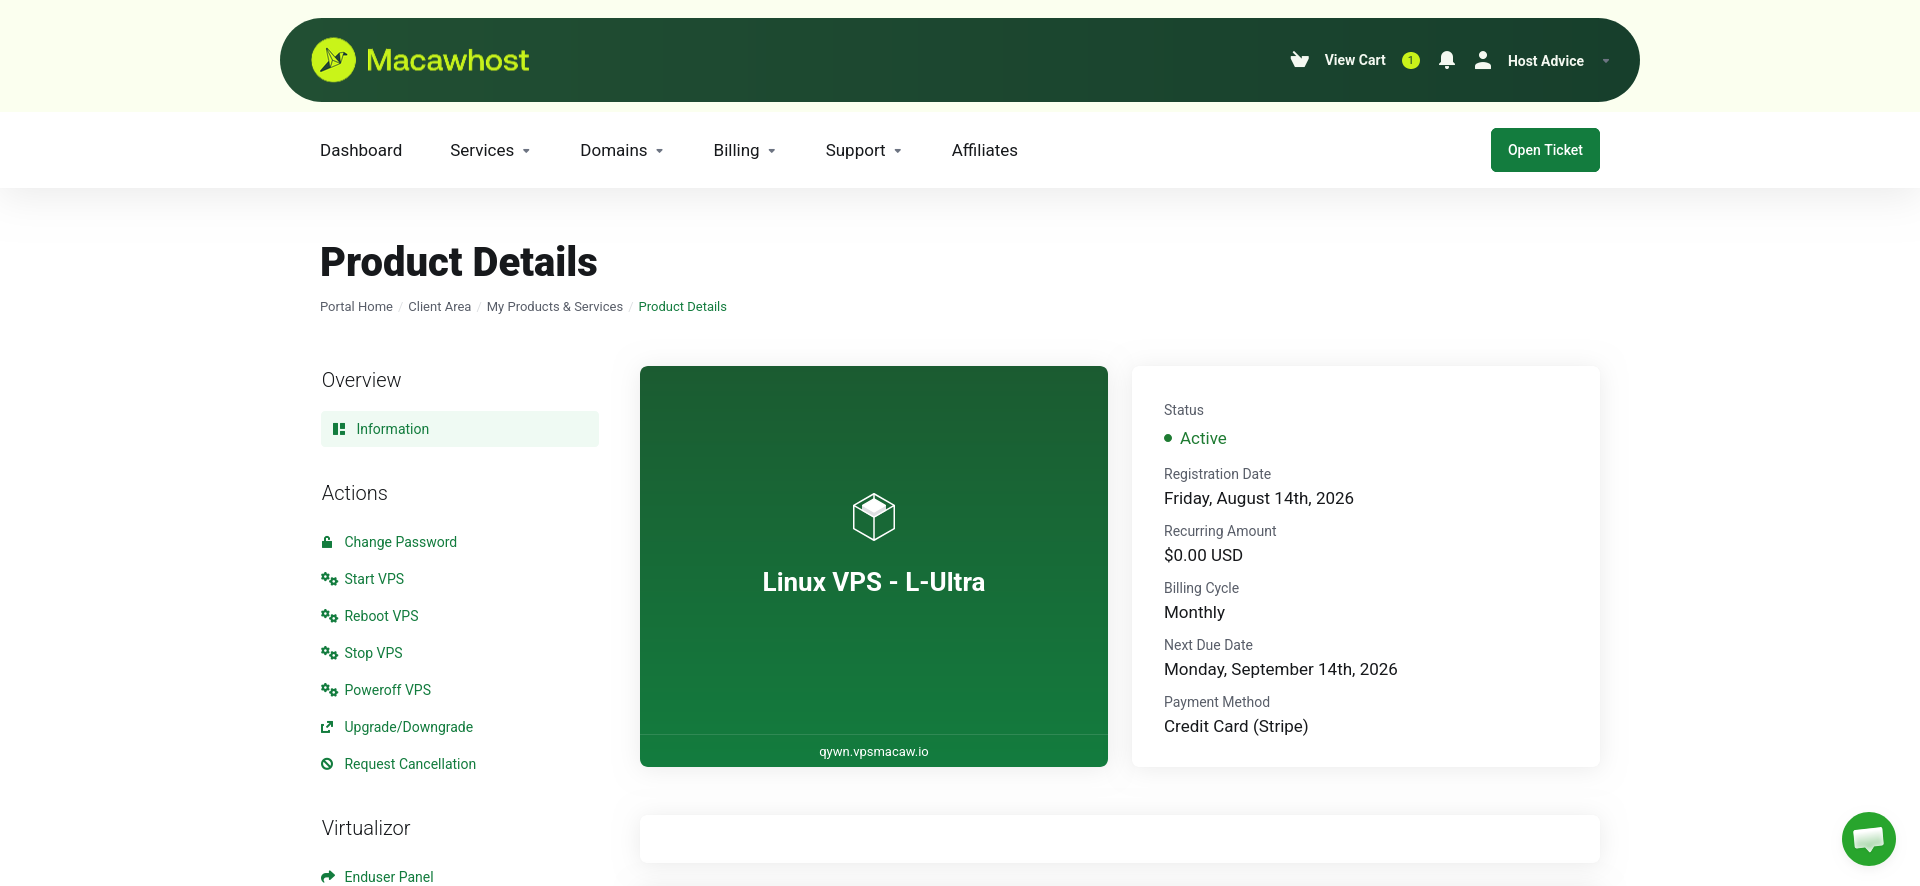Click the Macawhost brand name text
Image resolution: width=1920 pixels, height=886 pixels.
447,60
